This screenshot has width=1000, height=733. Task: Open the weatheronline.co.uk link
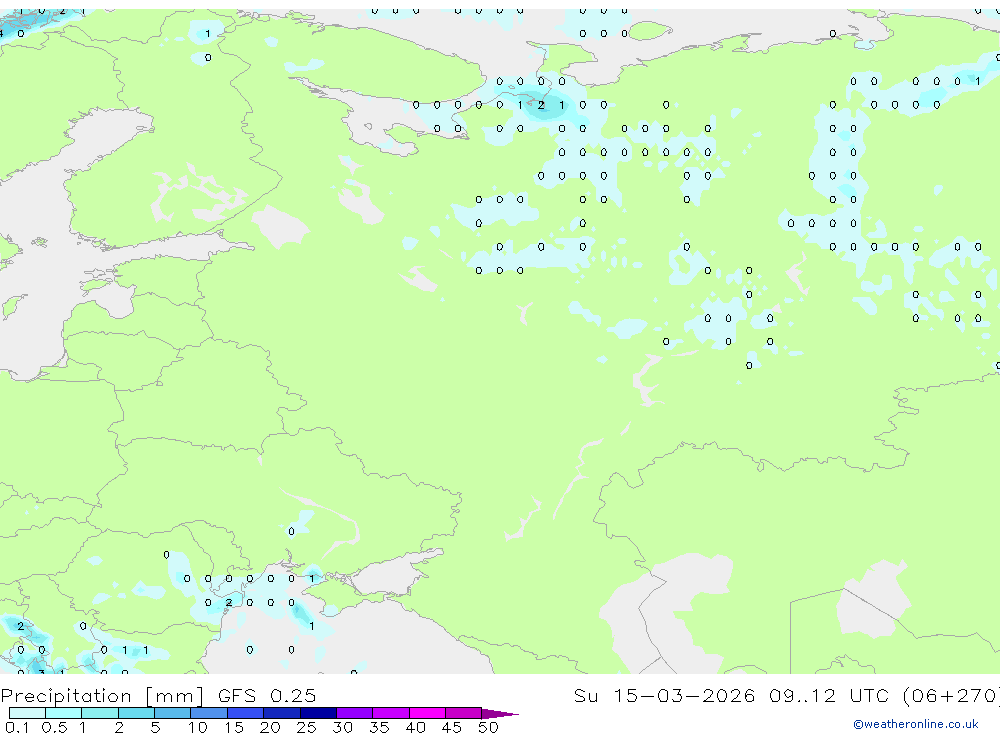(x=916, y=724)
